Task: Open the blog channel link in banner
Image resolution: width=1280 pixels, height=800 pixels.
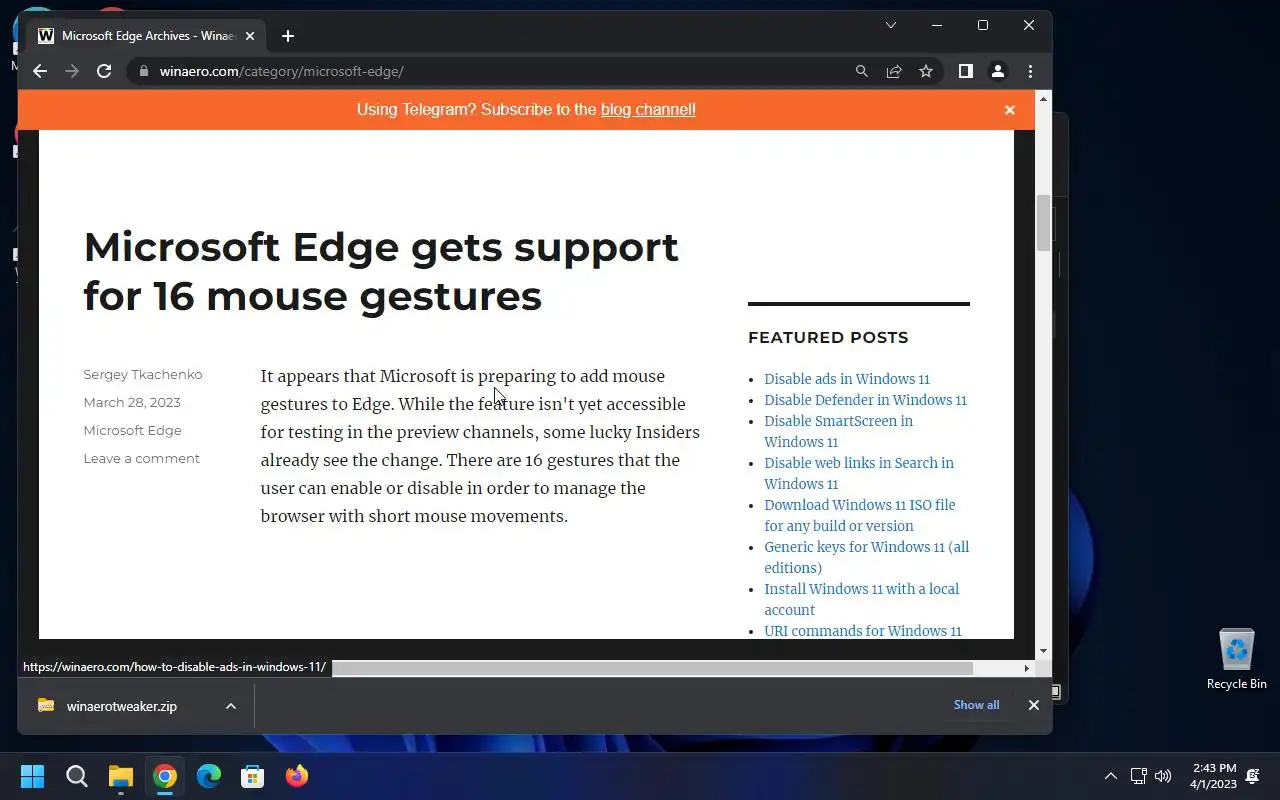Action: point(648,109)
